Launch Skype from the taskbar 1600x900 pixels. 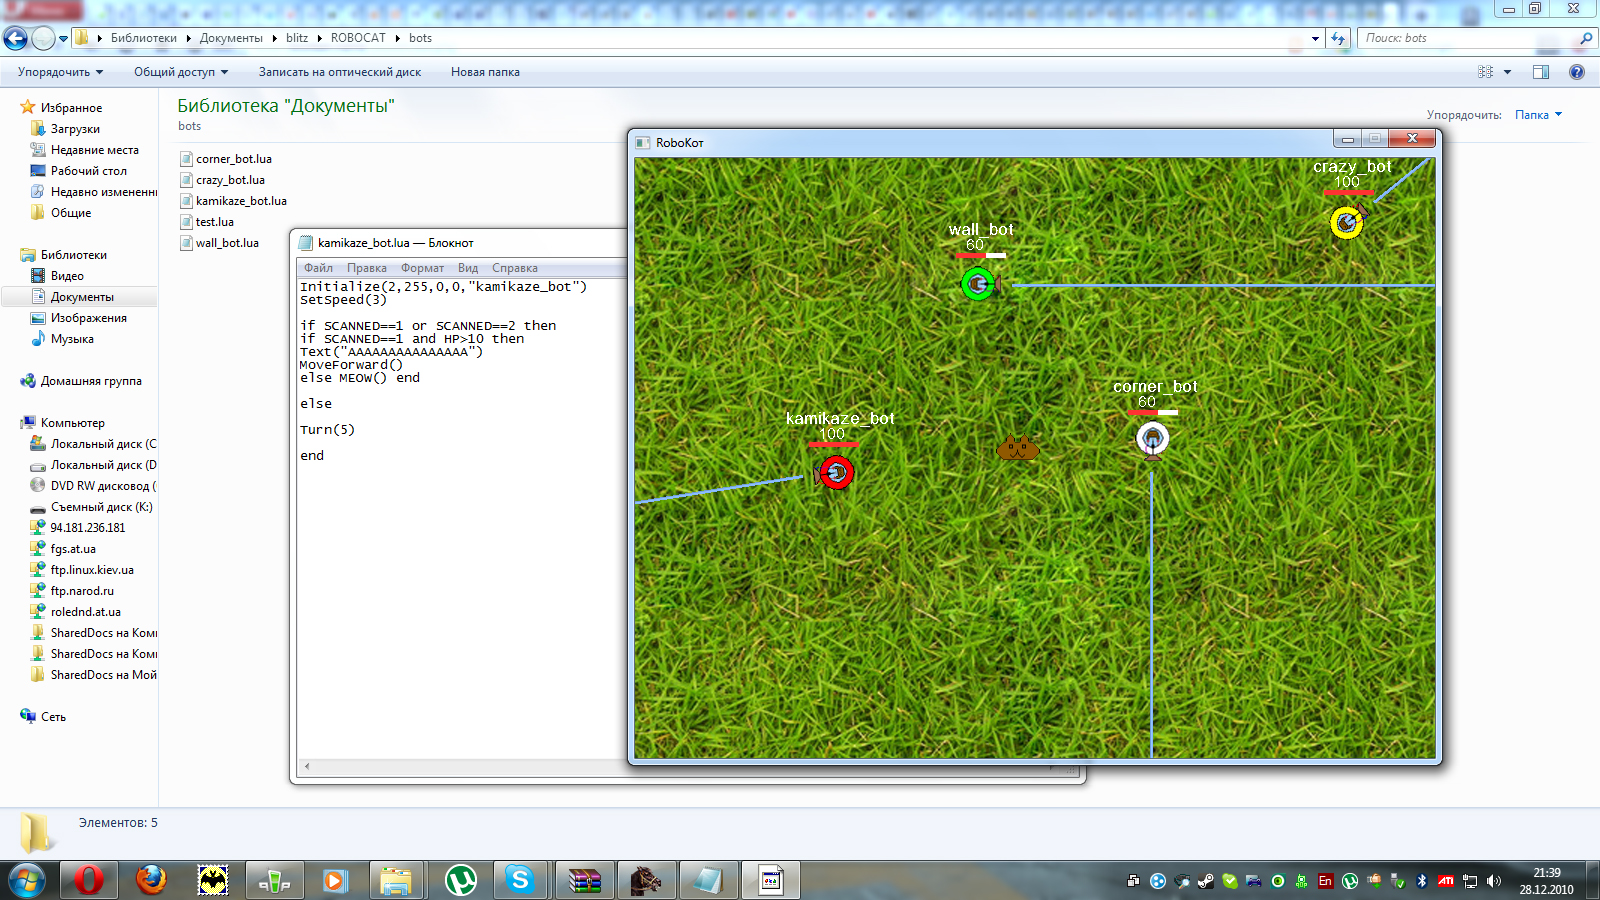click(x=519, y=880)
